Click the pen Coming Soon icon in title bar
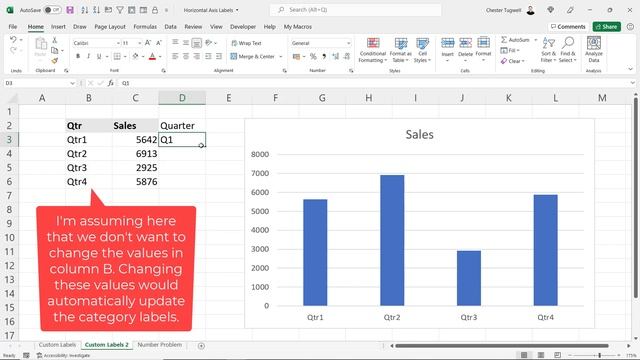Viewport: 640px width, 360px height. coord(570,10)
